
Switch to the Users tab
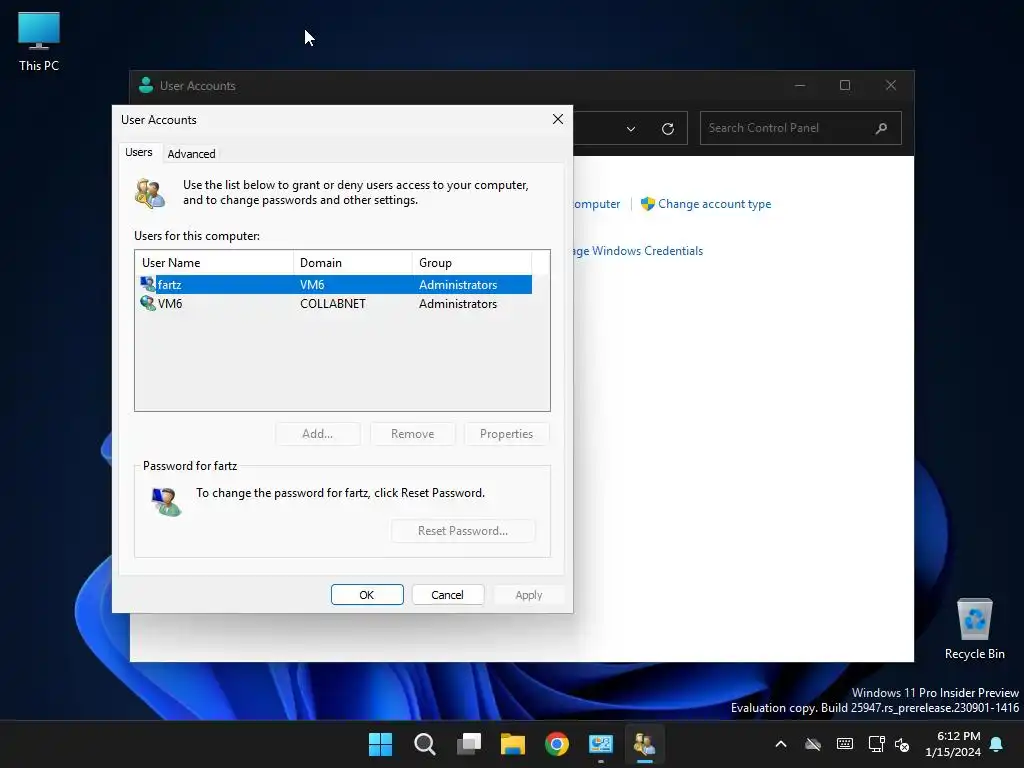[138, 152]
